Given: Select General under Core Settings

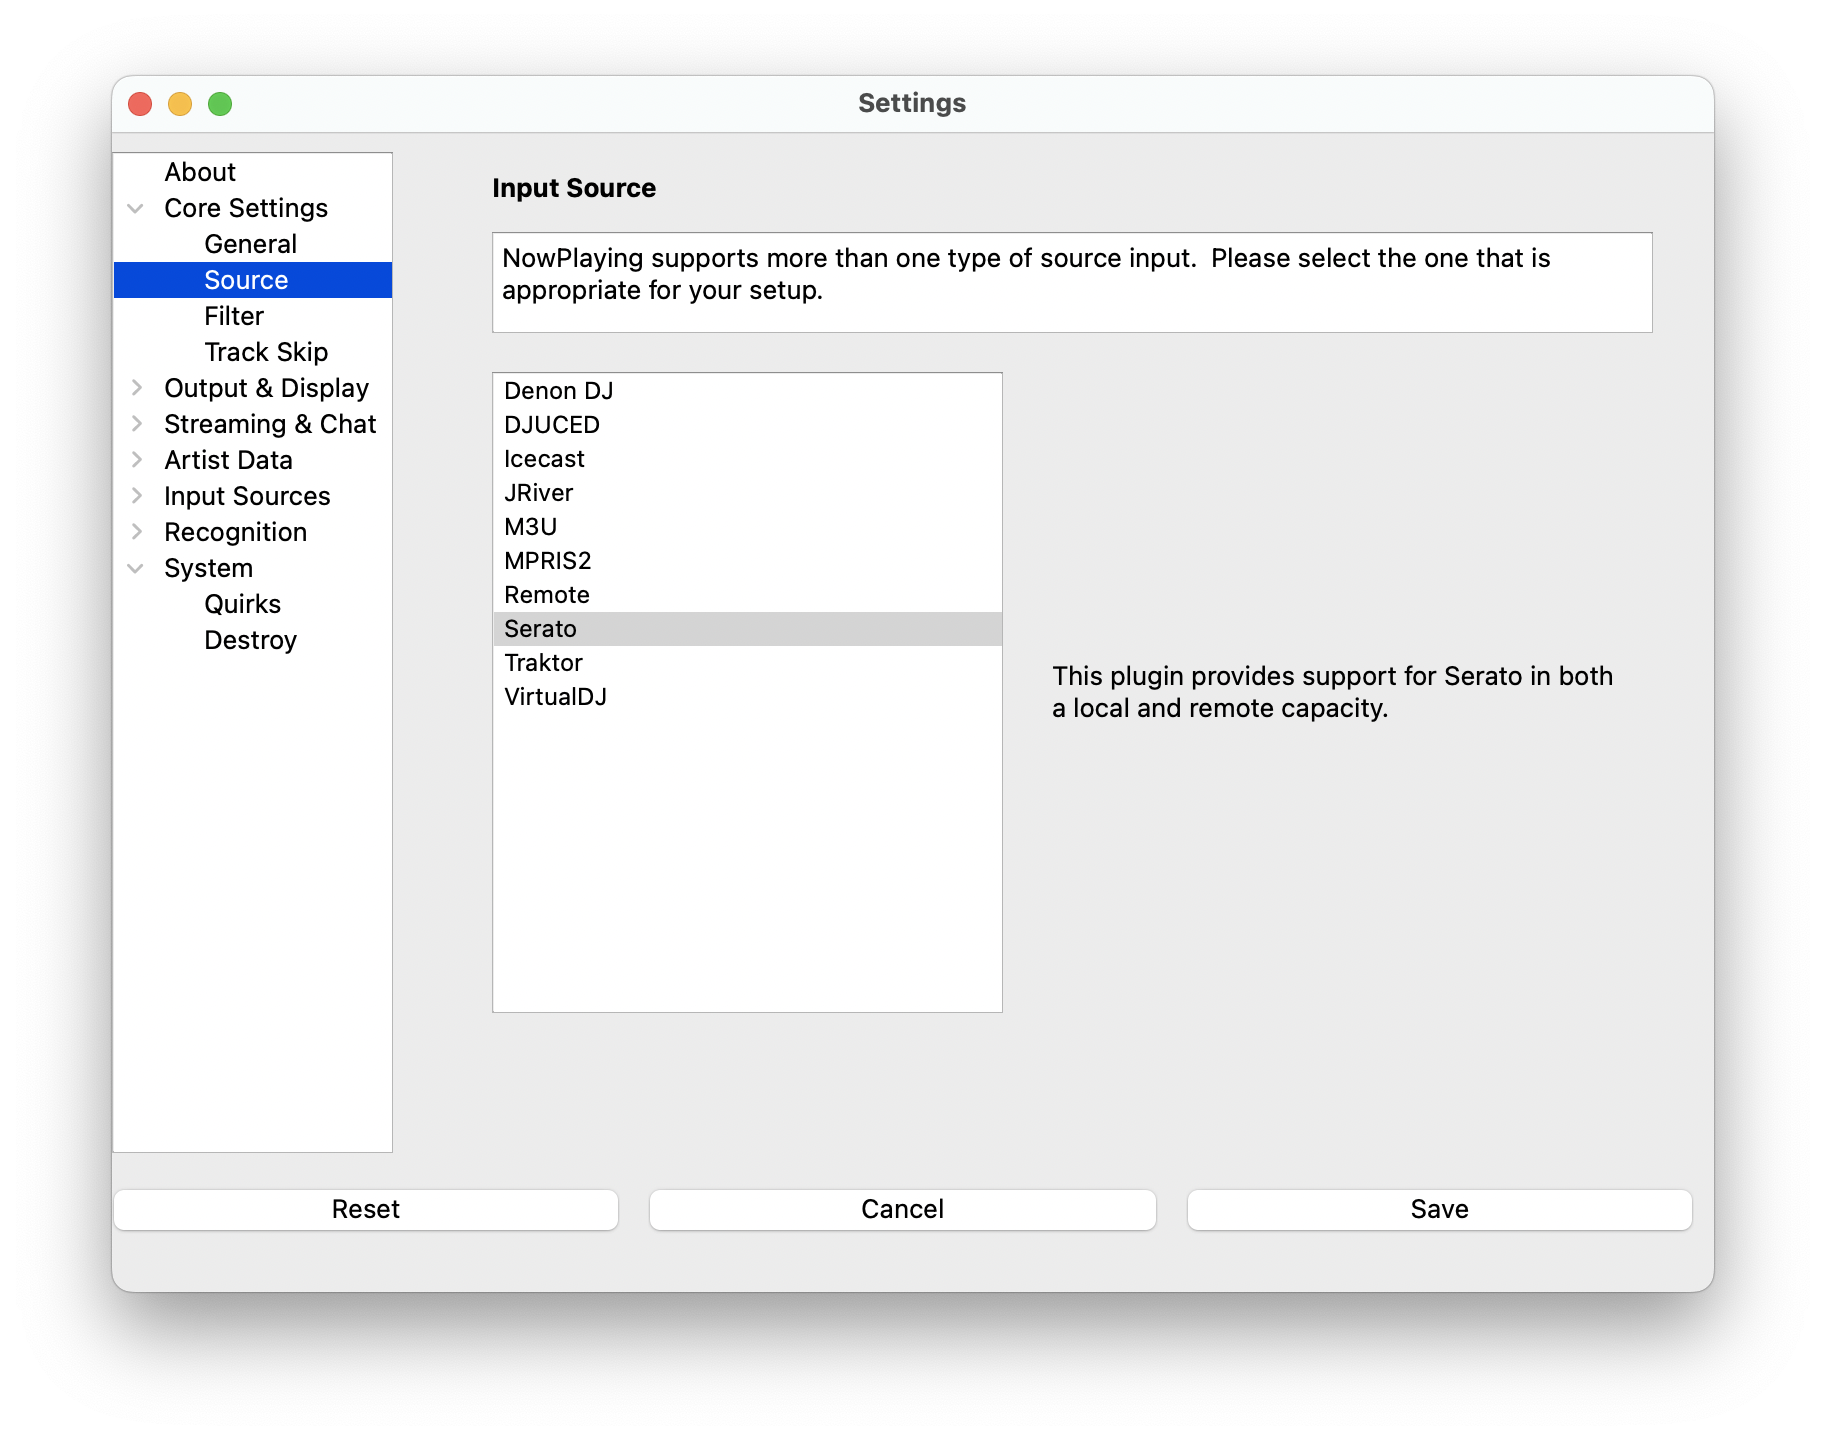Looking at the screenshot, I should (x=250, y=244).
